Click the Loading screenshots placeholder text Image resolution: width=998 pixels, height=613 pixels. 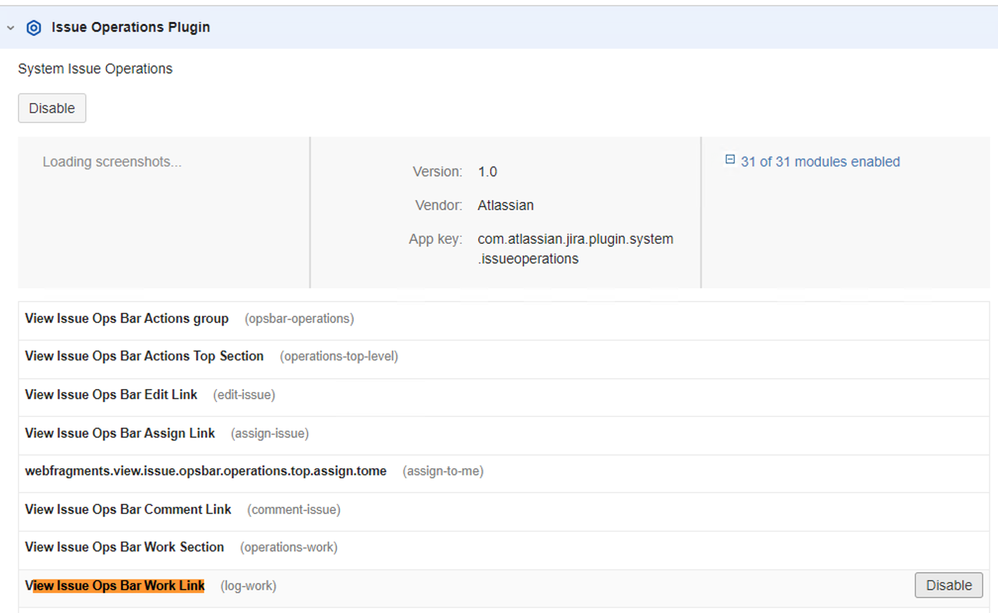coord(112,162)
